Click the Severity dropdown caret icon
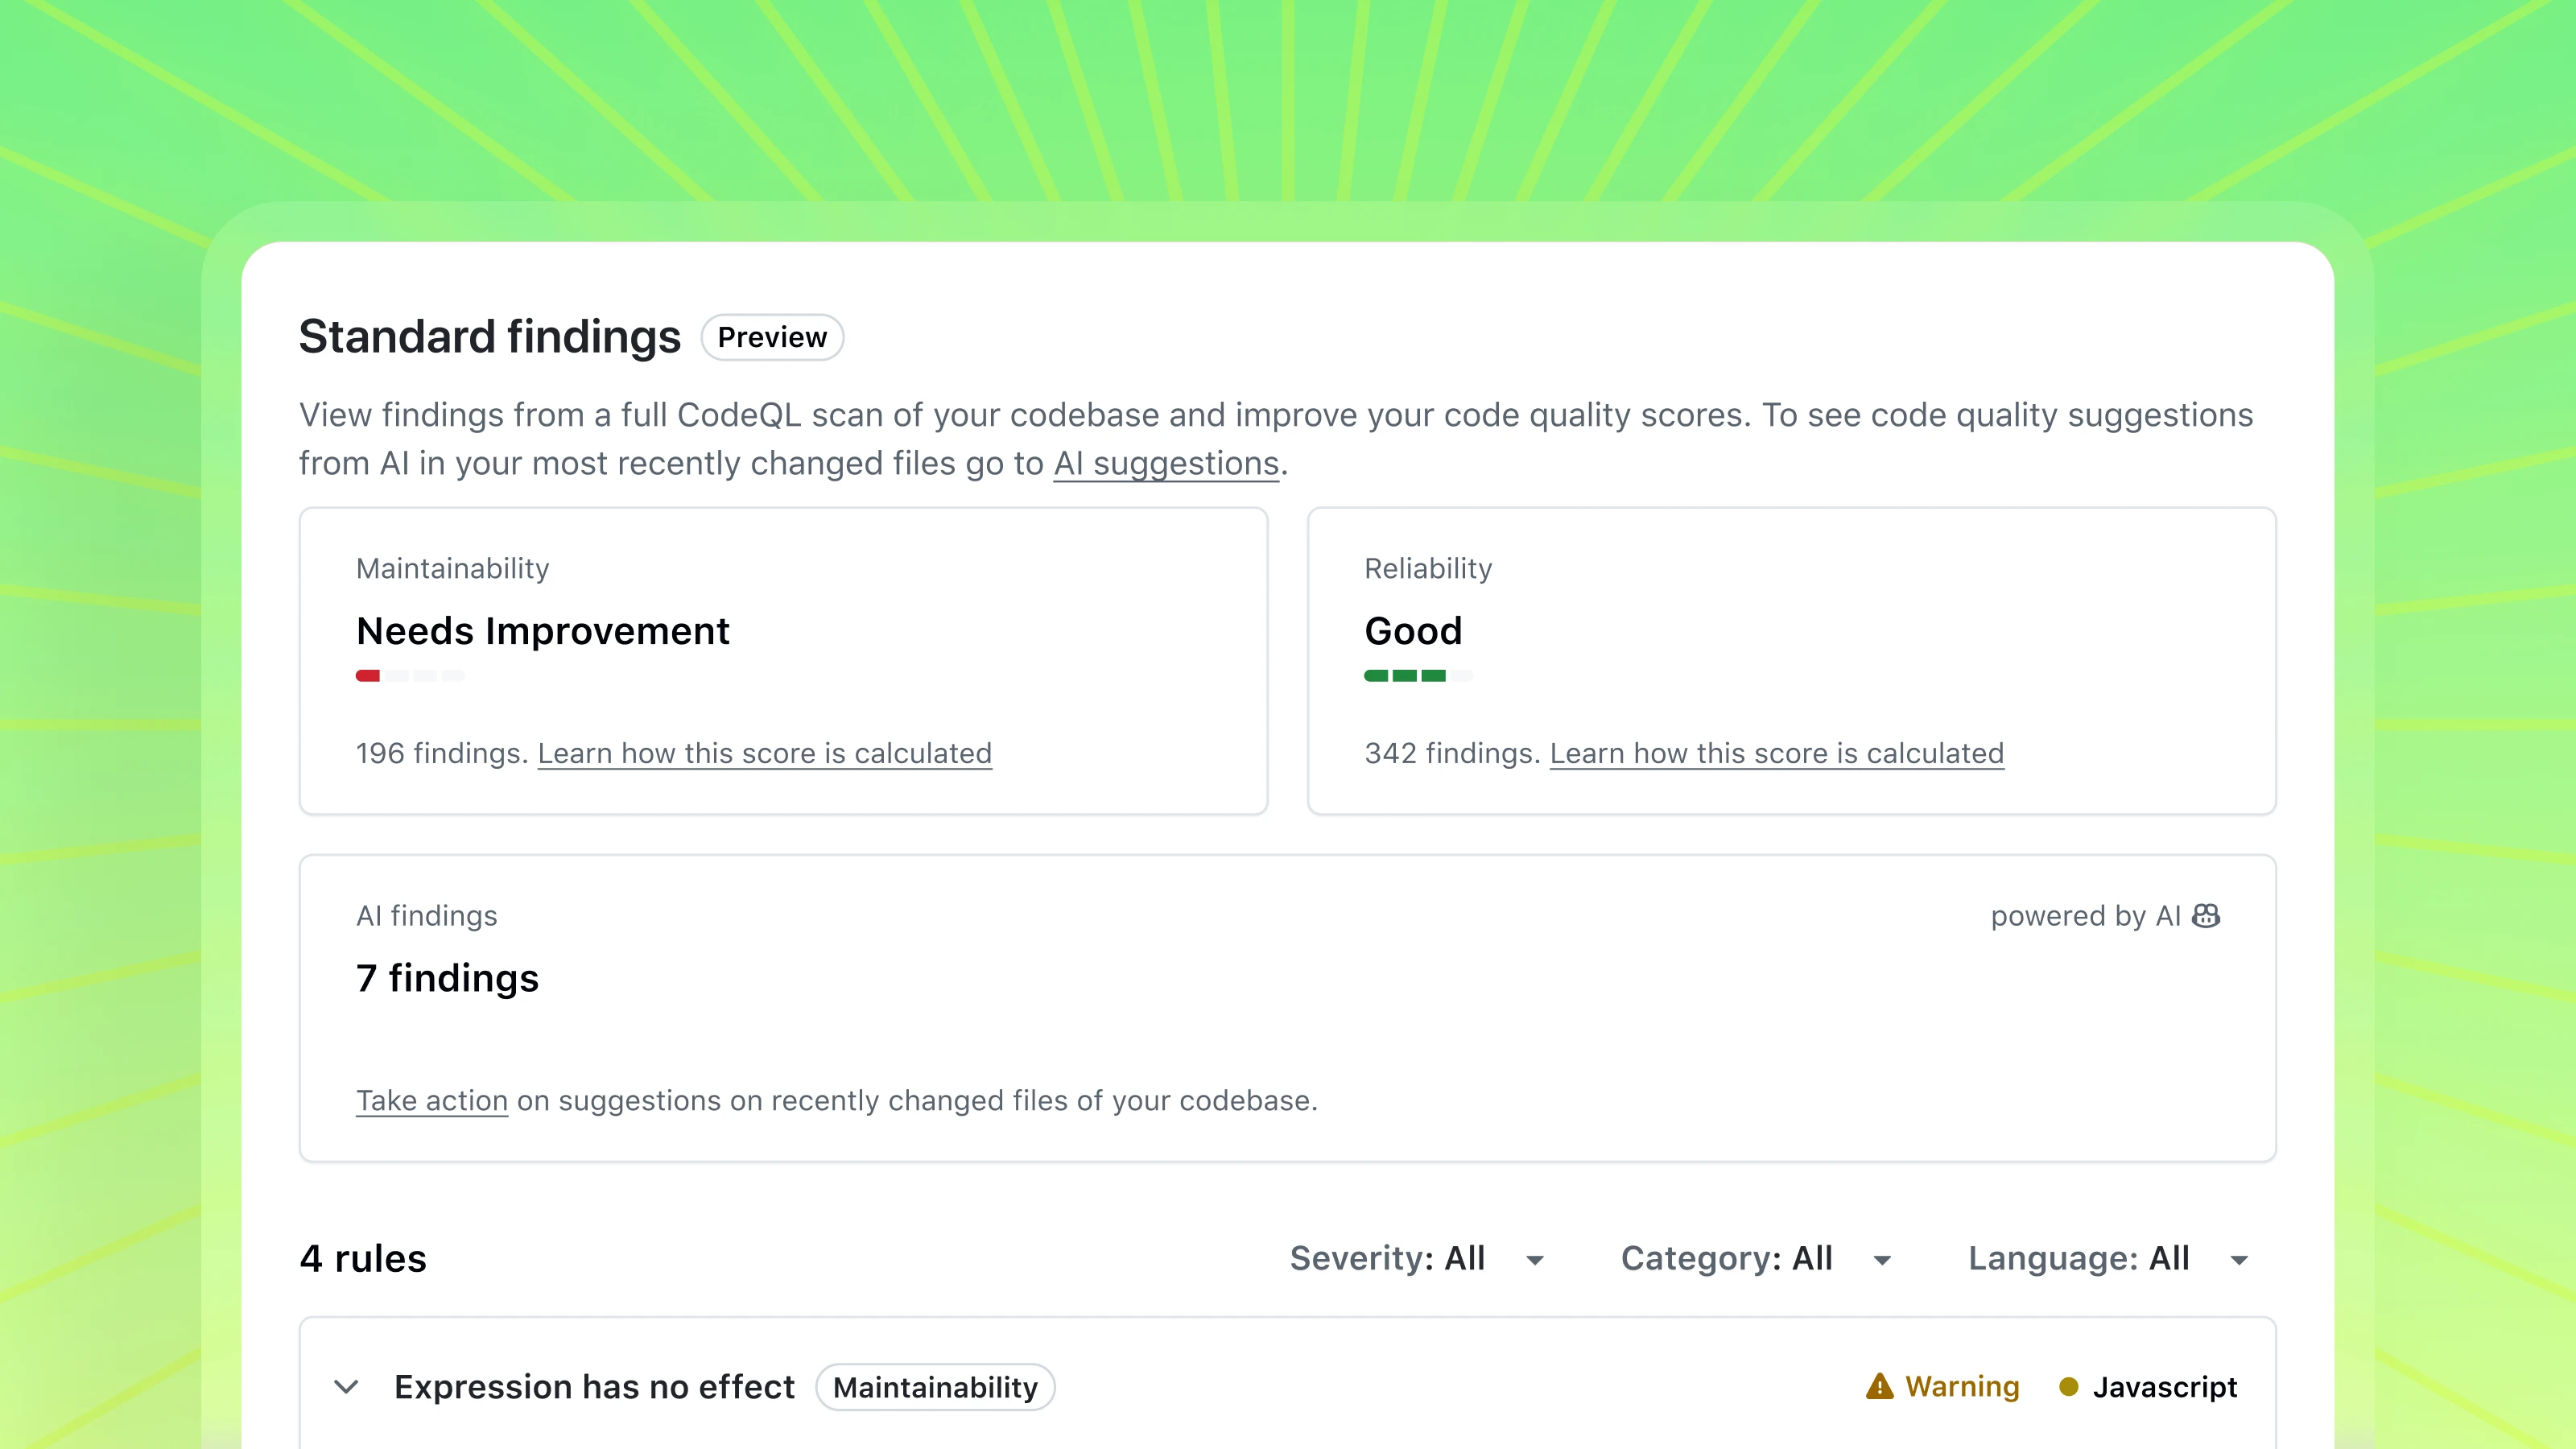The height and width of the screenshot is (1449, 2576). pyautogui.click(x=1534, y=1260)
